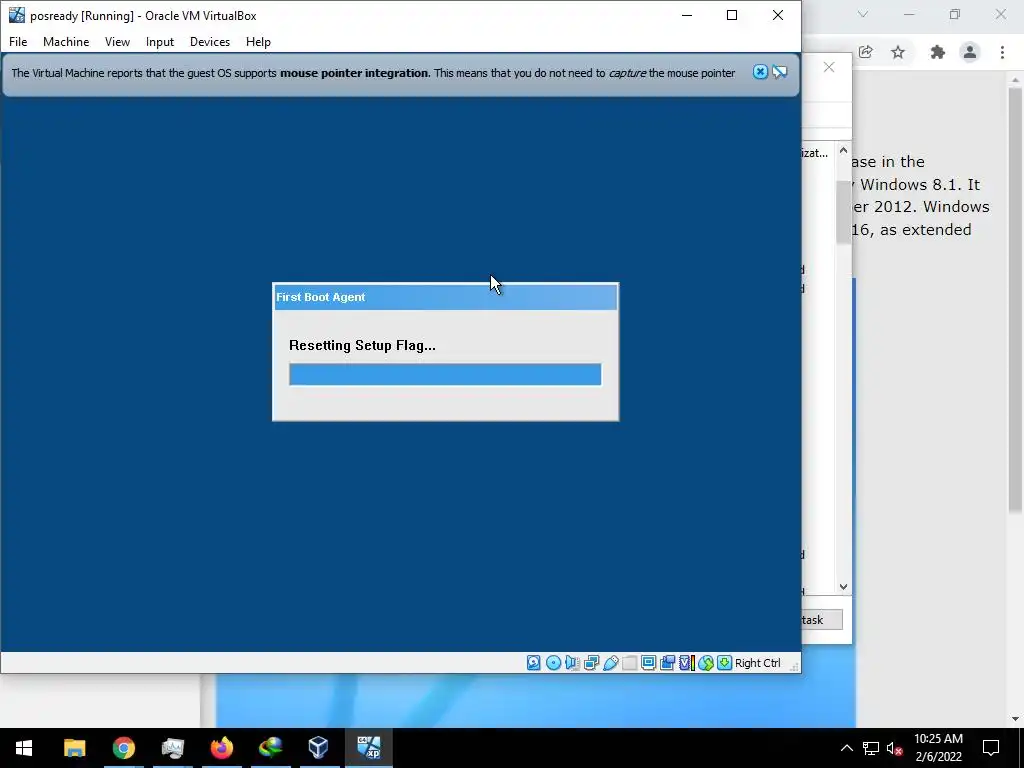Open the Windows notification center
Image resolution: width=1024 pixels, height=768 pixels.
pos(991,748)
